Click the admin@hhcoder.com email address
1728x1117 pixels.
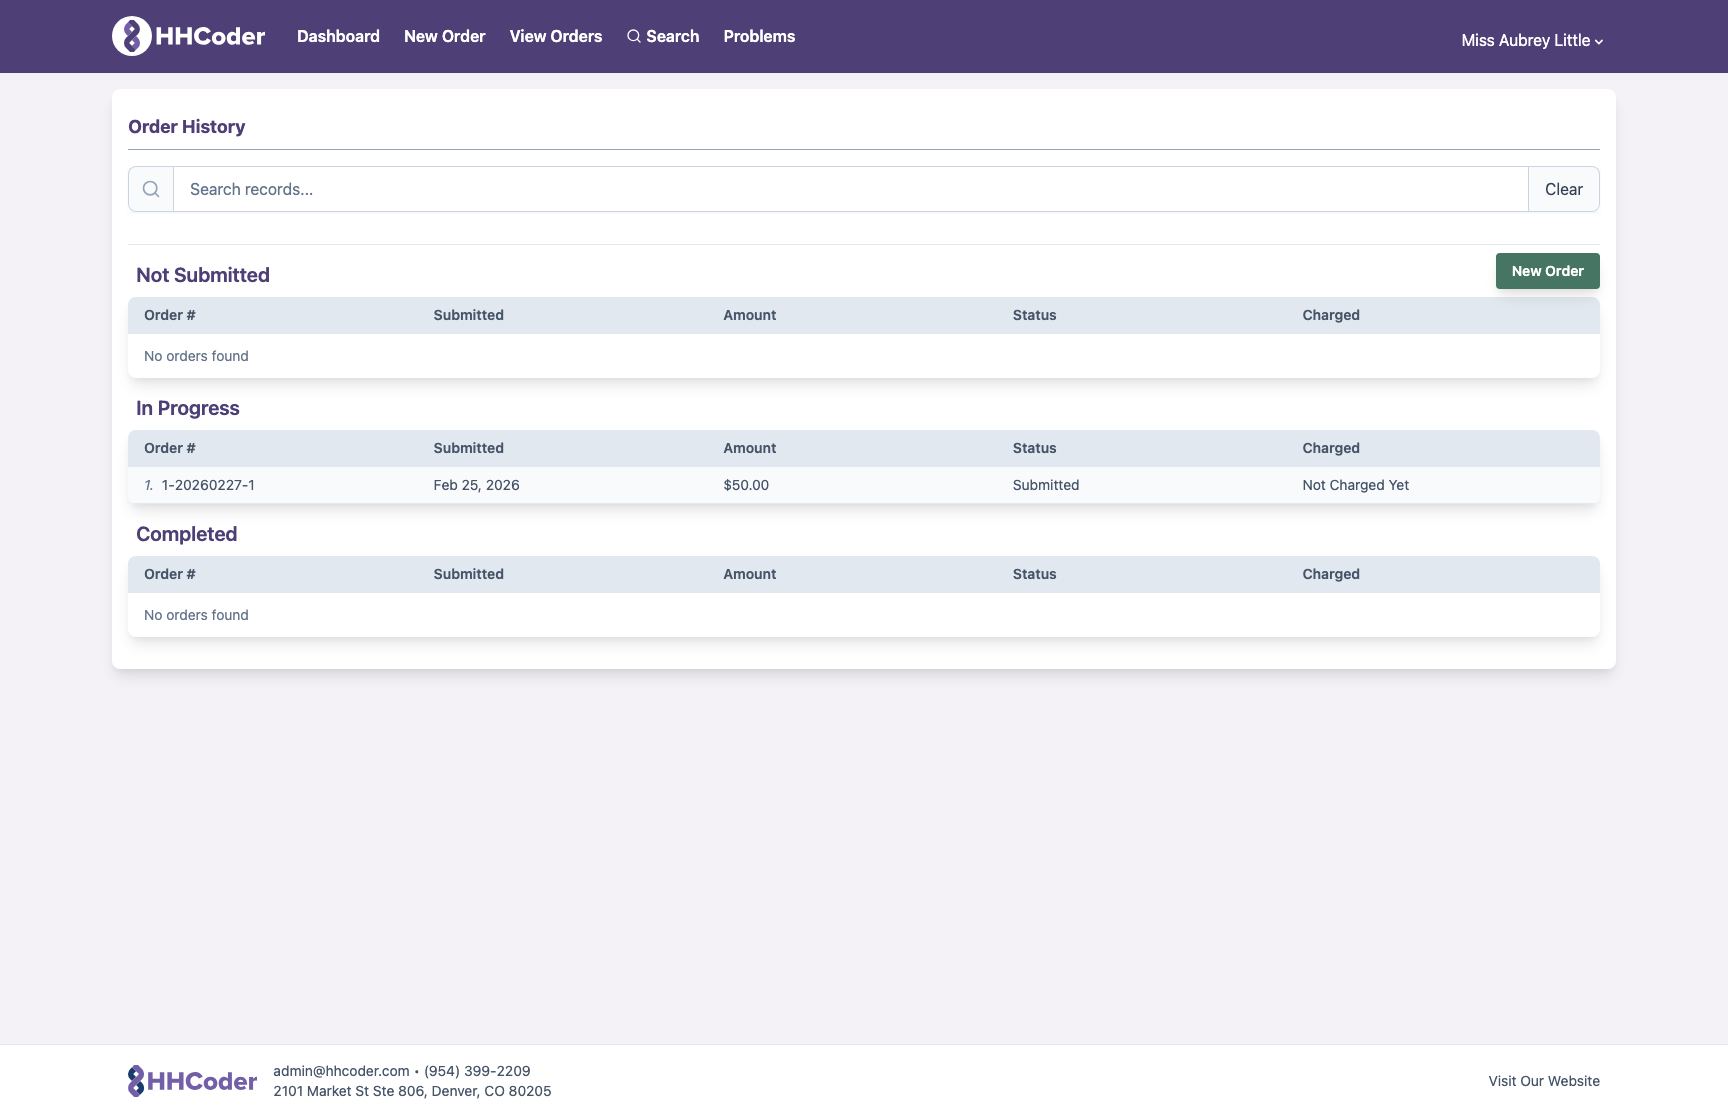[x=340, y=1070]
